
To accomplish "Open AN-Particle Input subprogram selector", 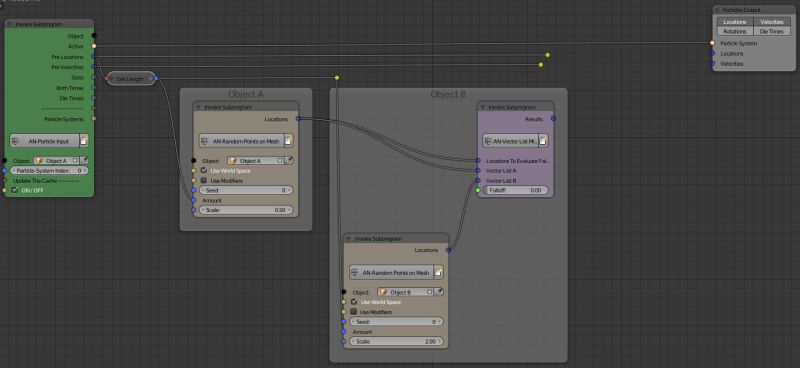I will pos(44,140).
